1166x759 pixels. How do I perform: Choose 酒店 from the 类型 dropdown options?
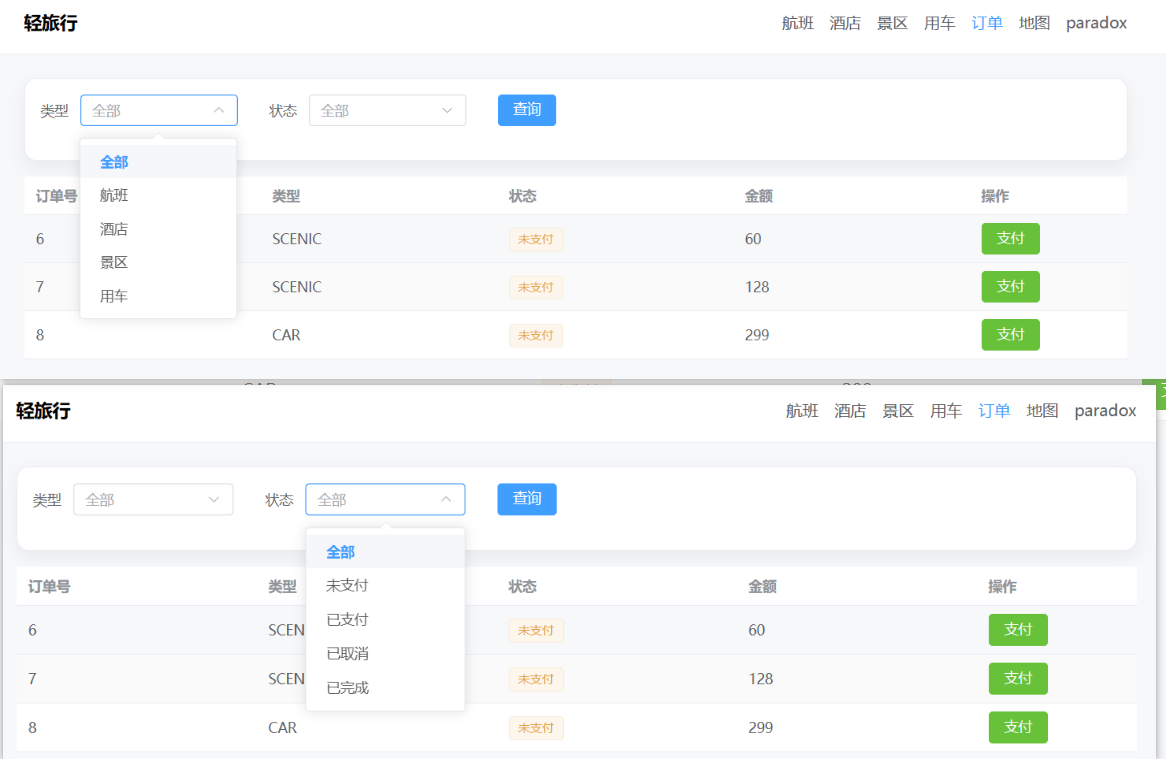[x=114, y=229]
